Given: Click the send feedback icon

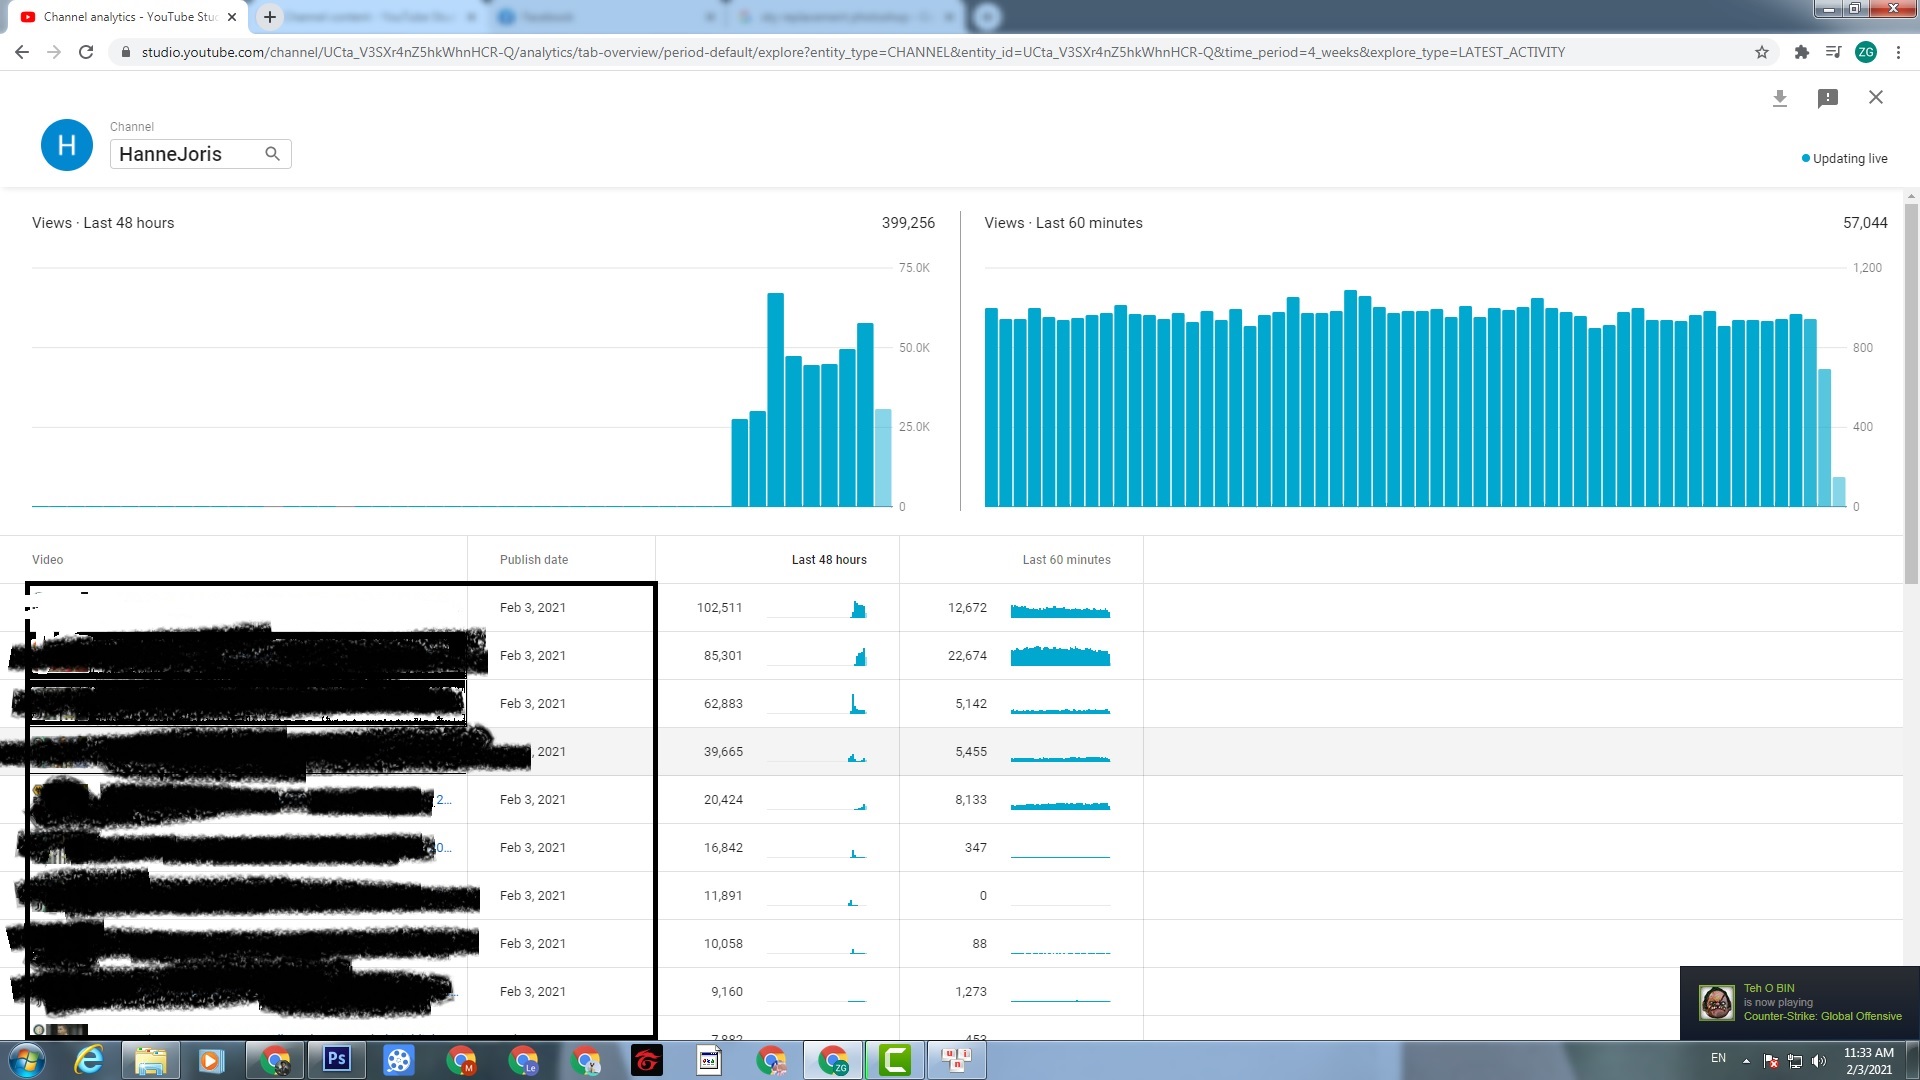Looking at the screenshot, I should click(1827, 98).
